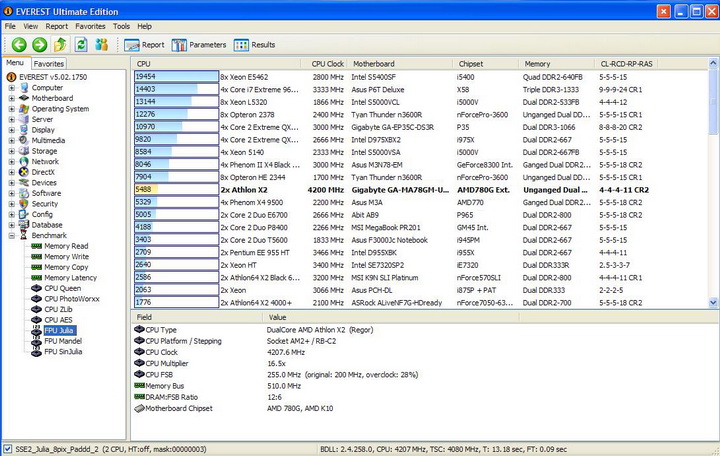Select Memory Read benchmark
720x456 pixels.
(66, 246)
